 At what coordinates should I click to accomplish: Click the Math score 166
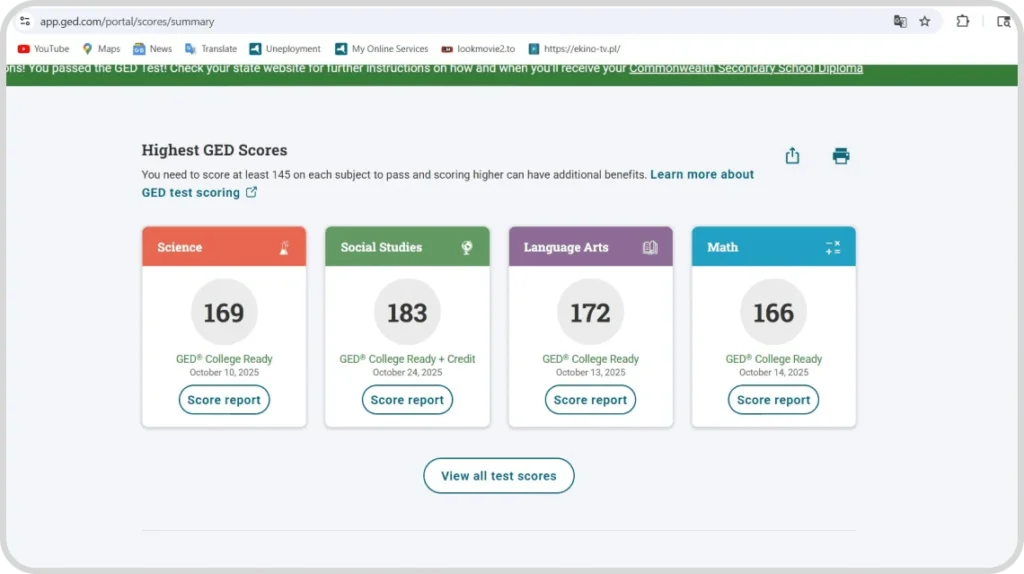tap(773, 313)
